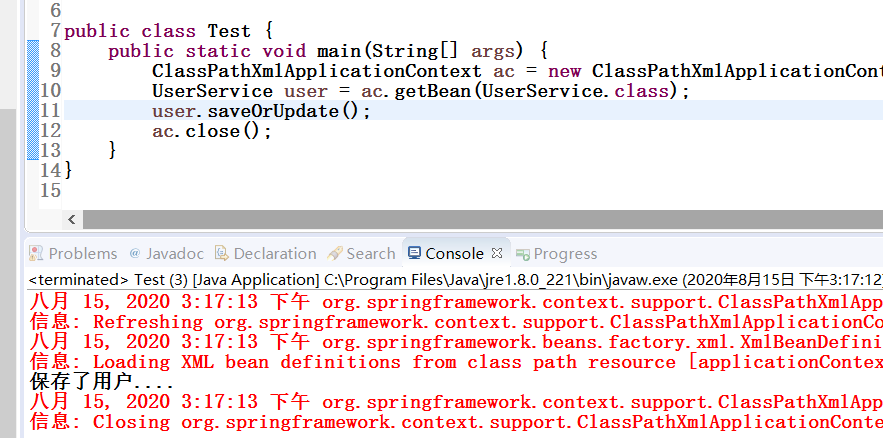
Task: Click the 'Closing org.springframework' log line
Action: [x=456, y=422]
